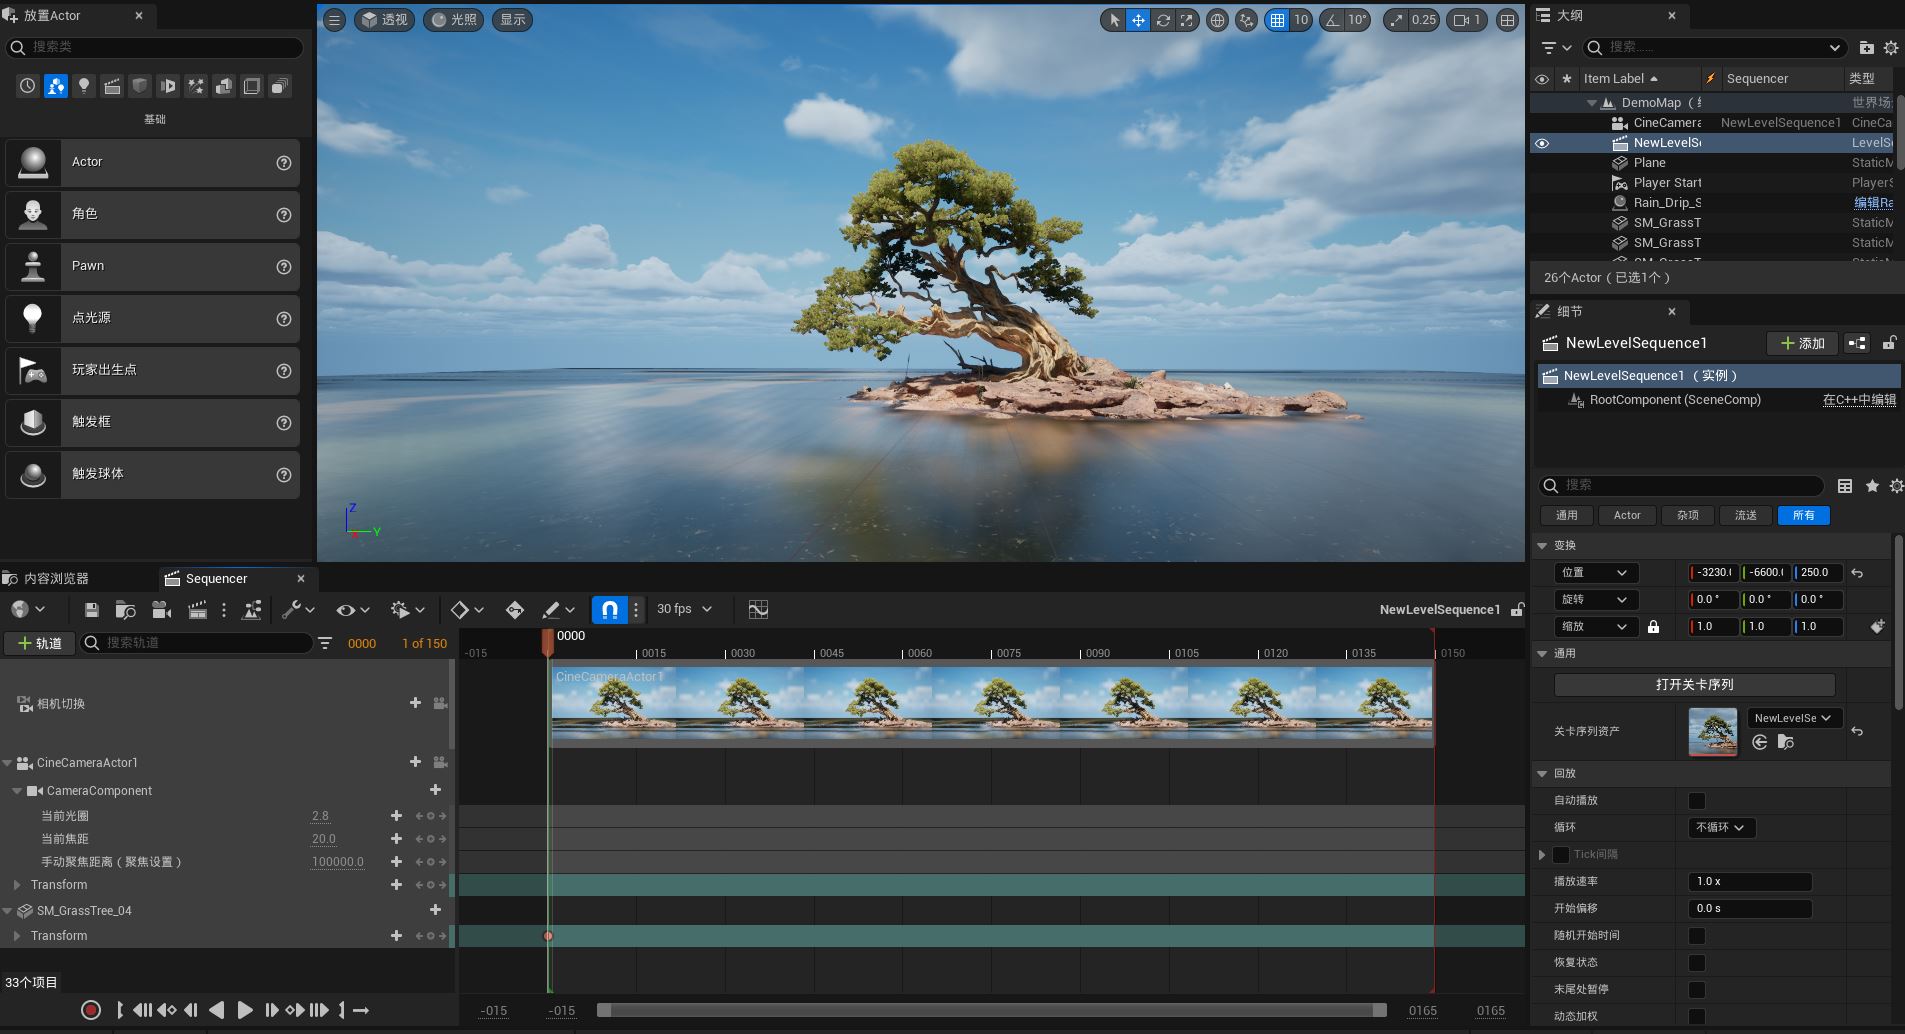Open the 30 fps frame rate dropdown
Screen dimensions: 1905x1034
pos(684,609)
